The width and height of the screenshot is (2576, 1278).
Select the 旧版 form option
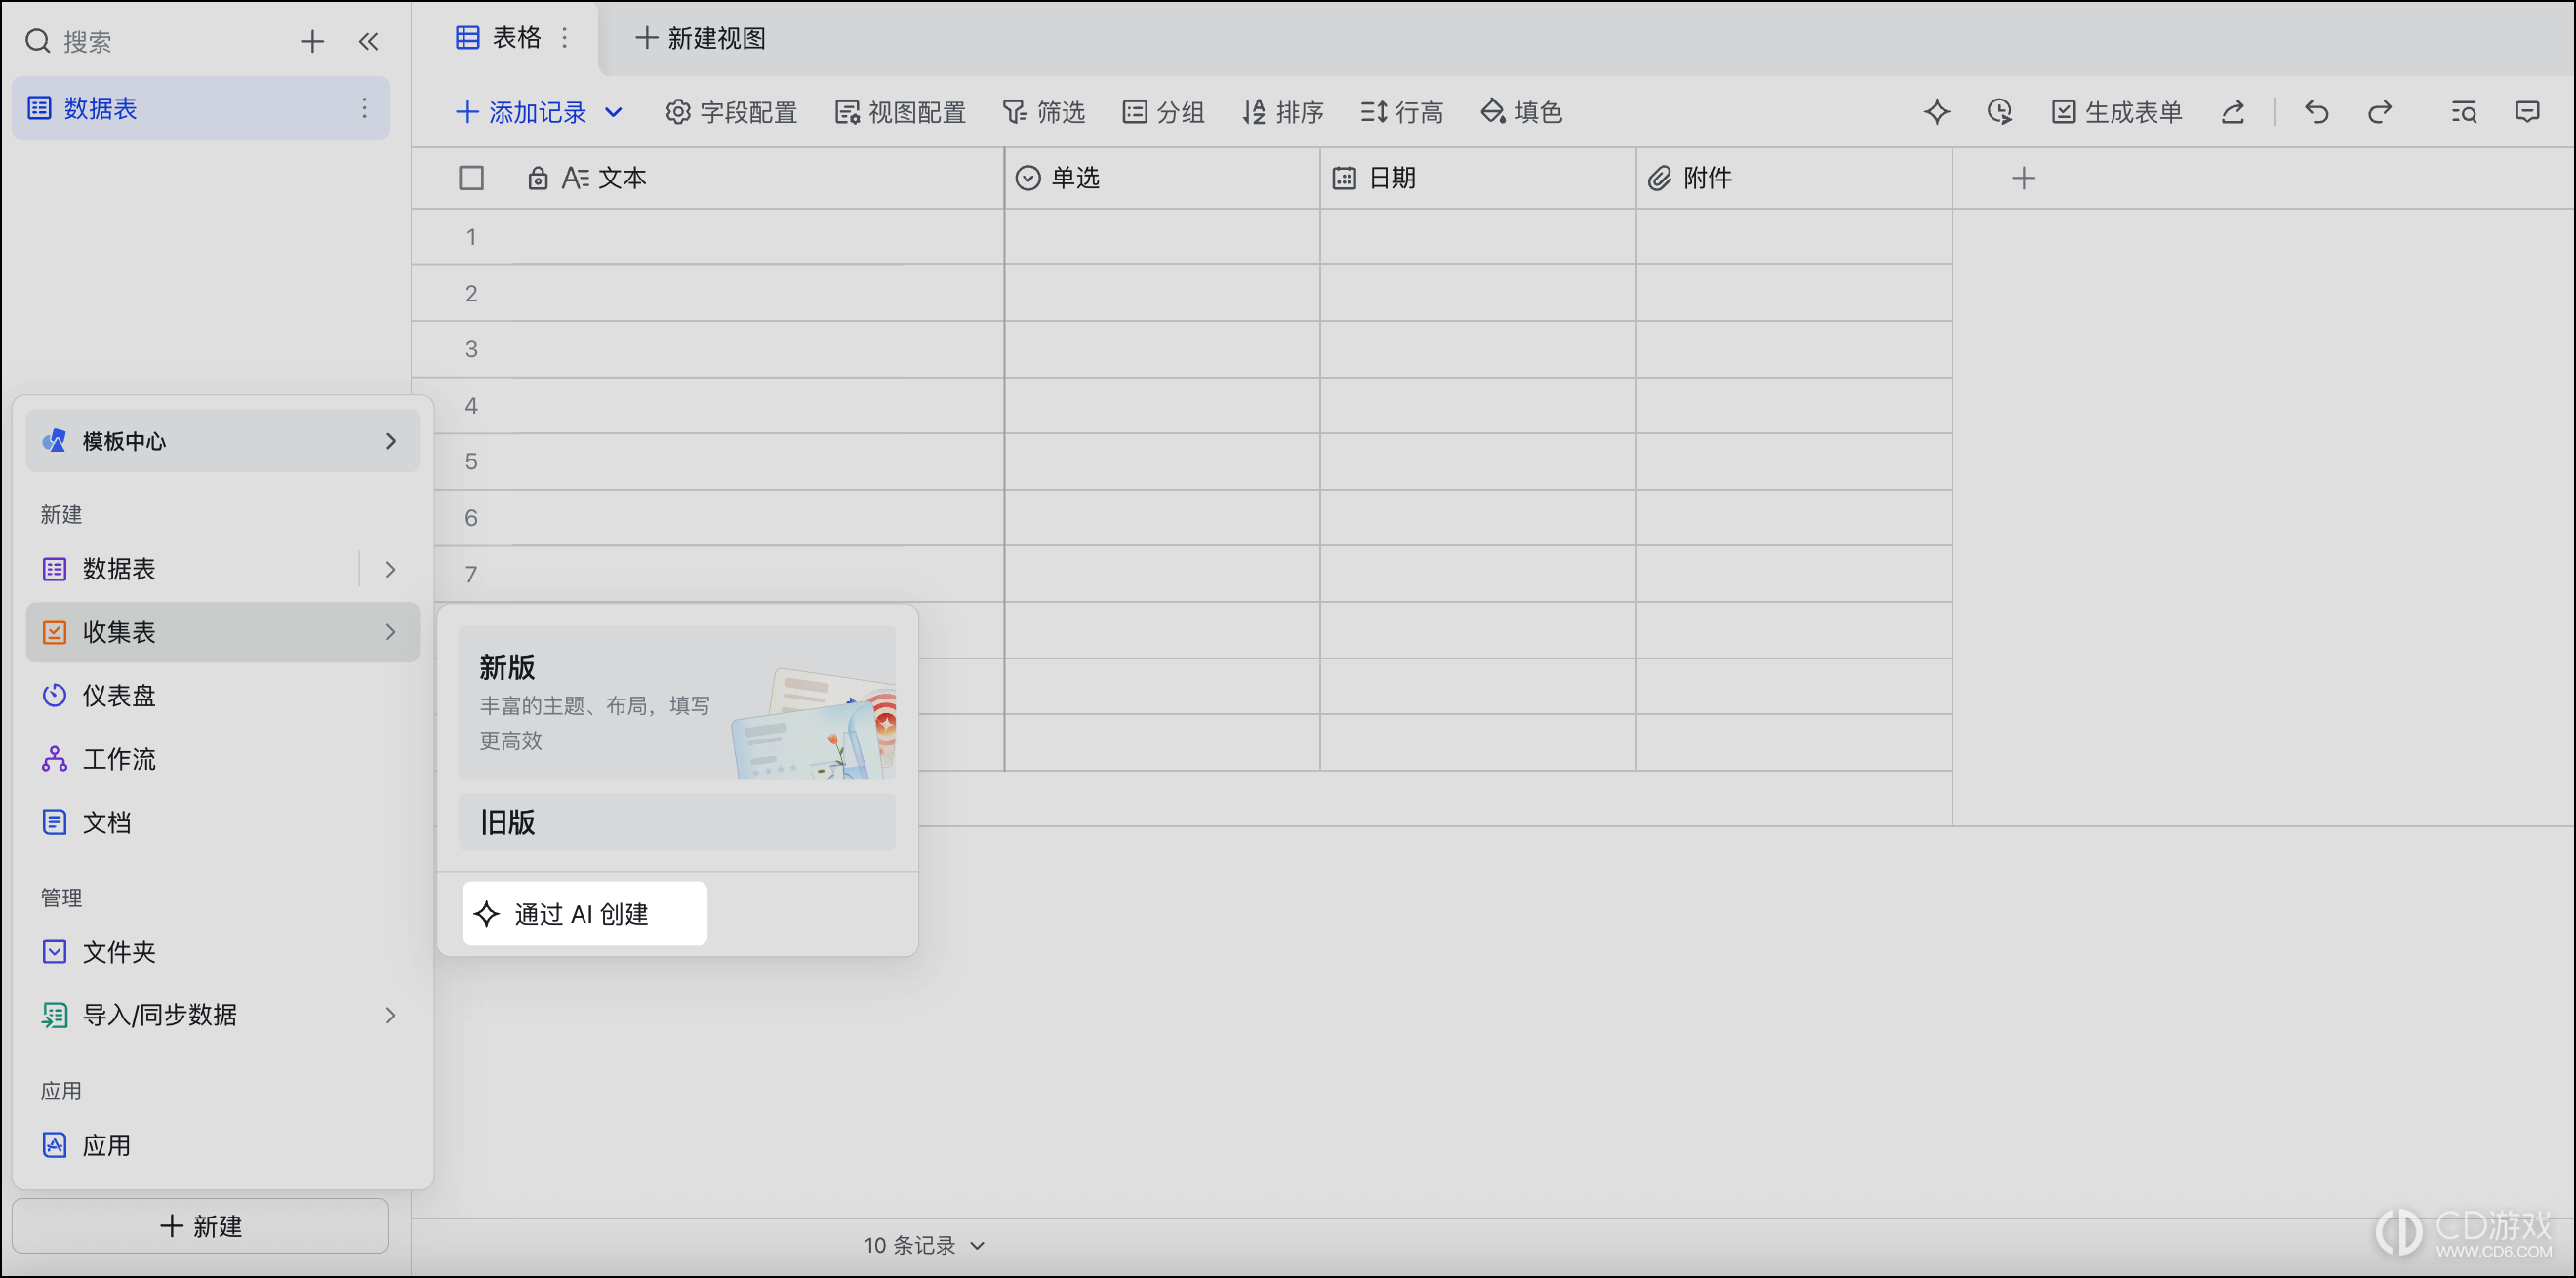tap(677, 822)
